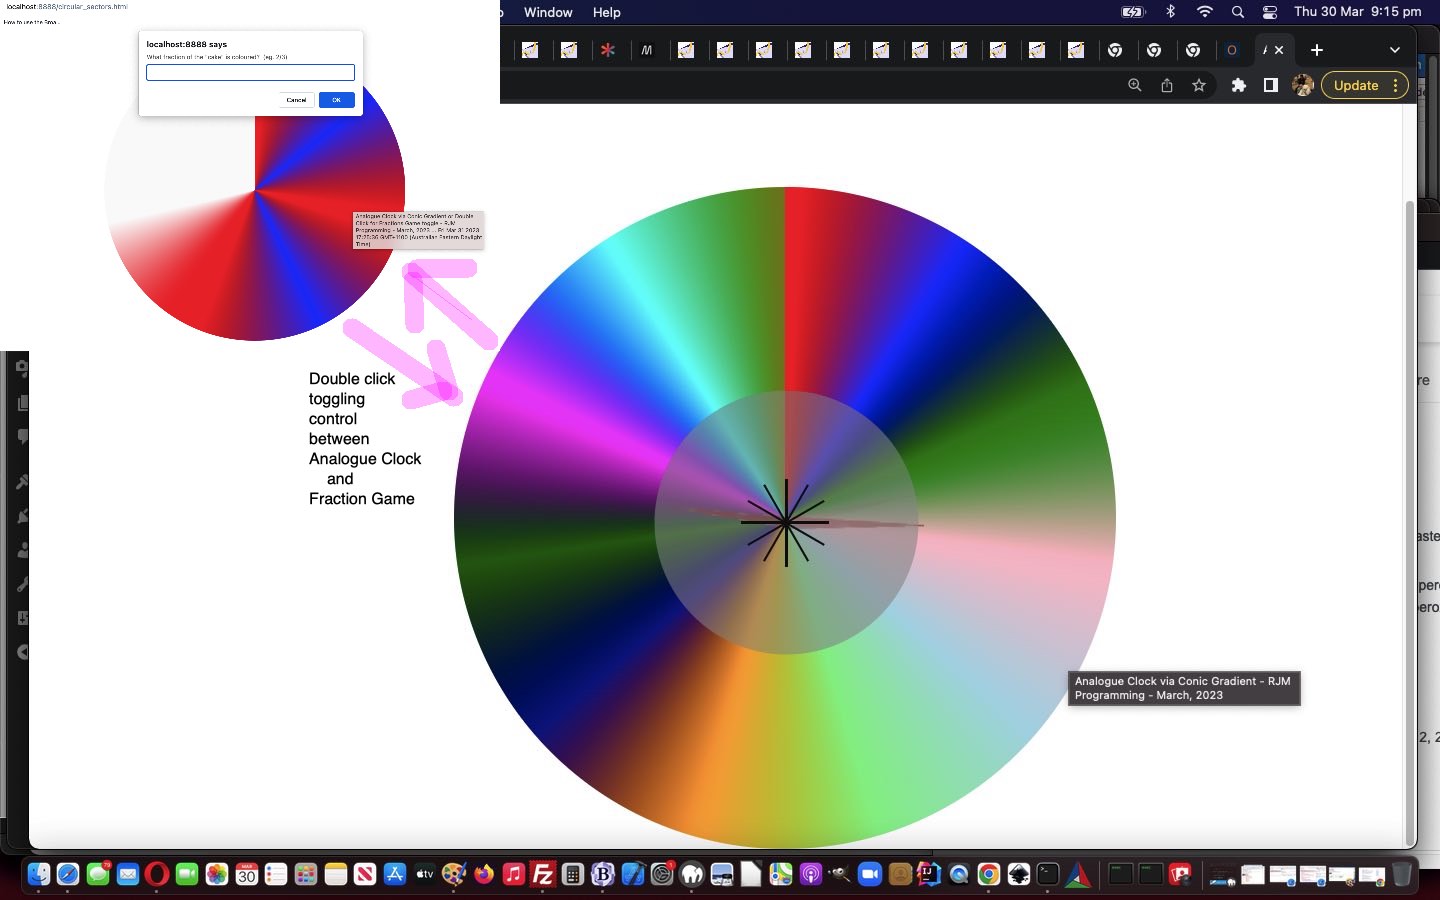Open the user profile avatar

1302,86
